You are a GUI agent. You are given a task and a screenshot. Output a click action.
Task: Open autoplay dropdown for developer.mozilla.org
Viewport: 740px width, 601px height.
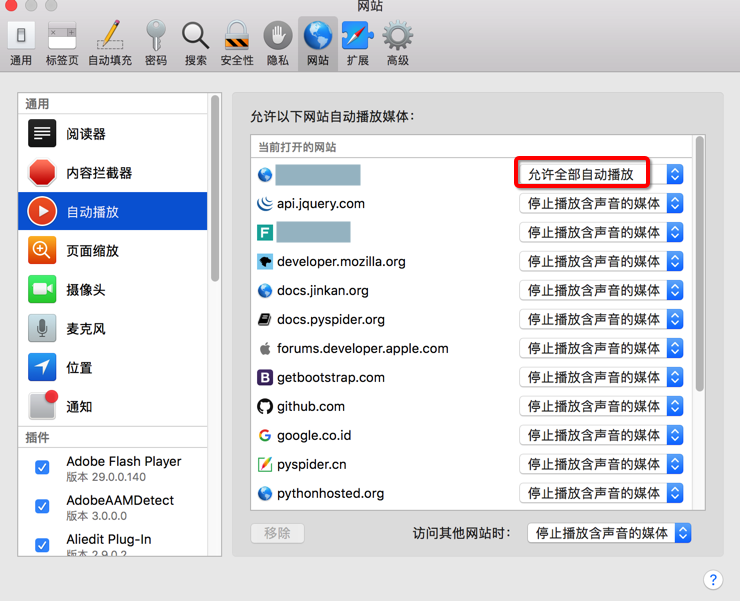601,261
